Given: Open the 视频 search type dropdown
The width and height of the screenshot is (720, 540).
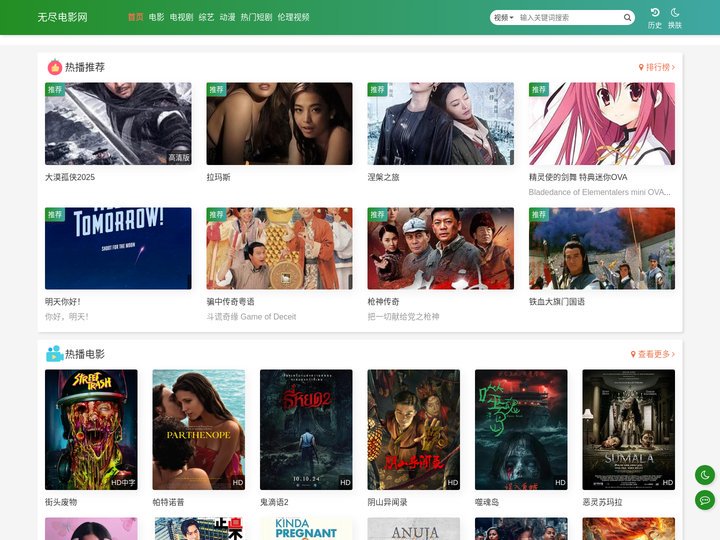Looking at the screenshot, I should [x=504, y=17].
